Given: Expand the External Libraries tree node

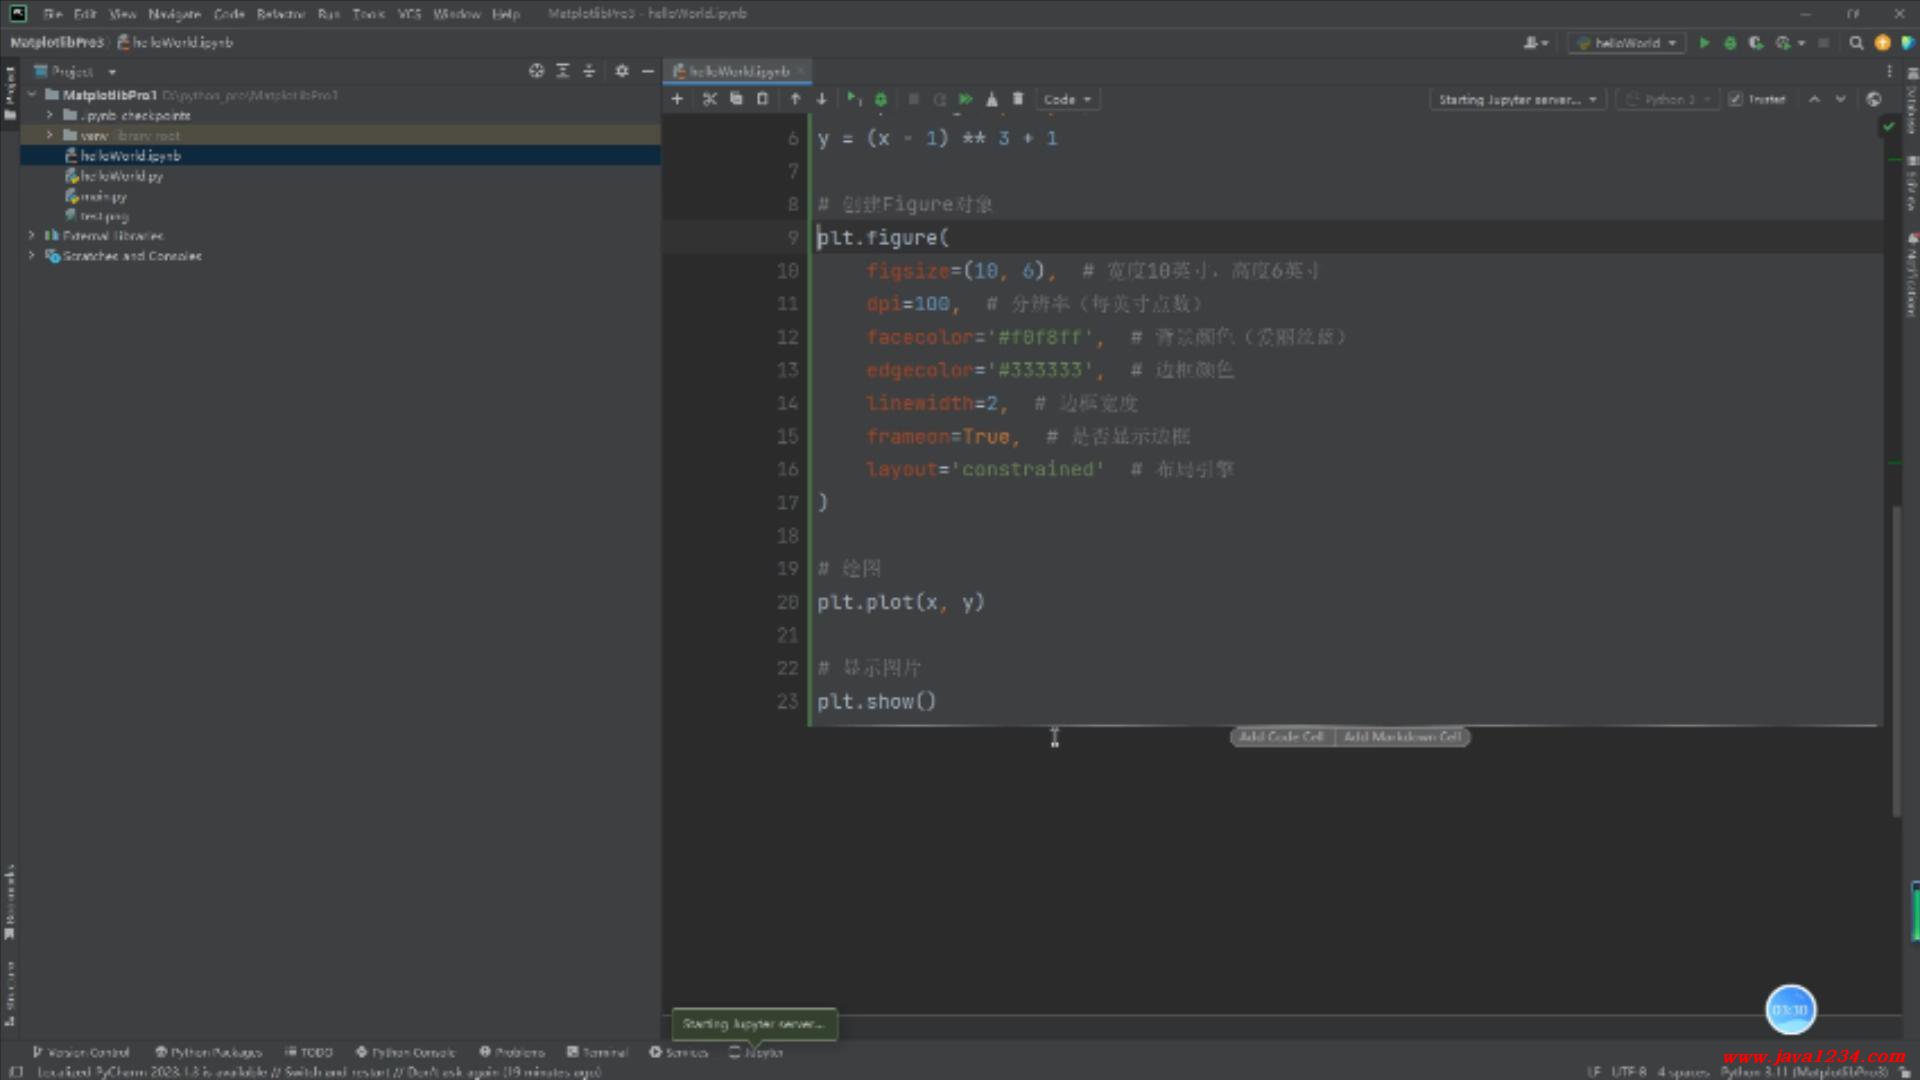Looking at the screenshot, I should point(32,236).
